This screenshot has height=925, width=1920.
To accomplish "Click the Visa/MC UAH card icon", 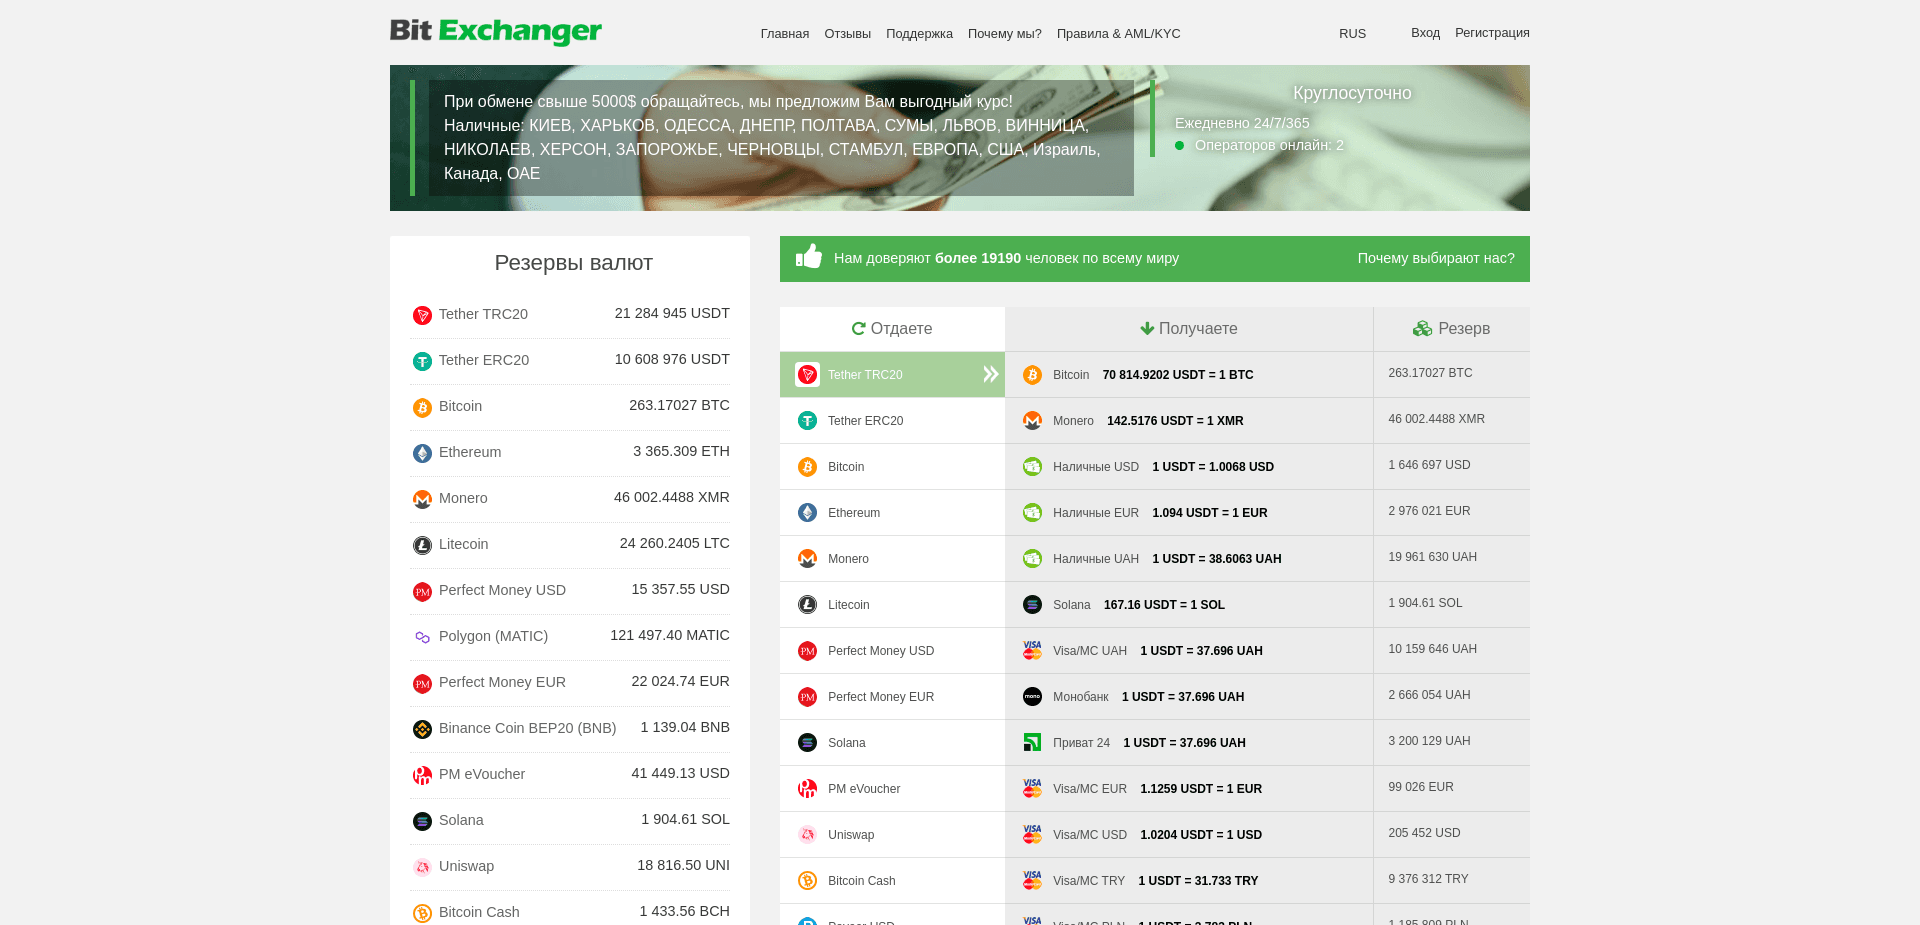I will tap(1032, 650).
